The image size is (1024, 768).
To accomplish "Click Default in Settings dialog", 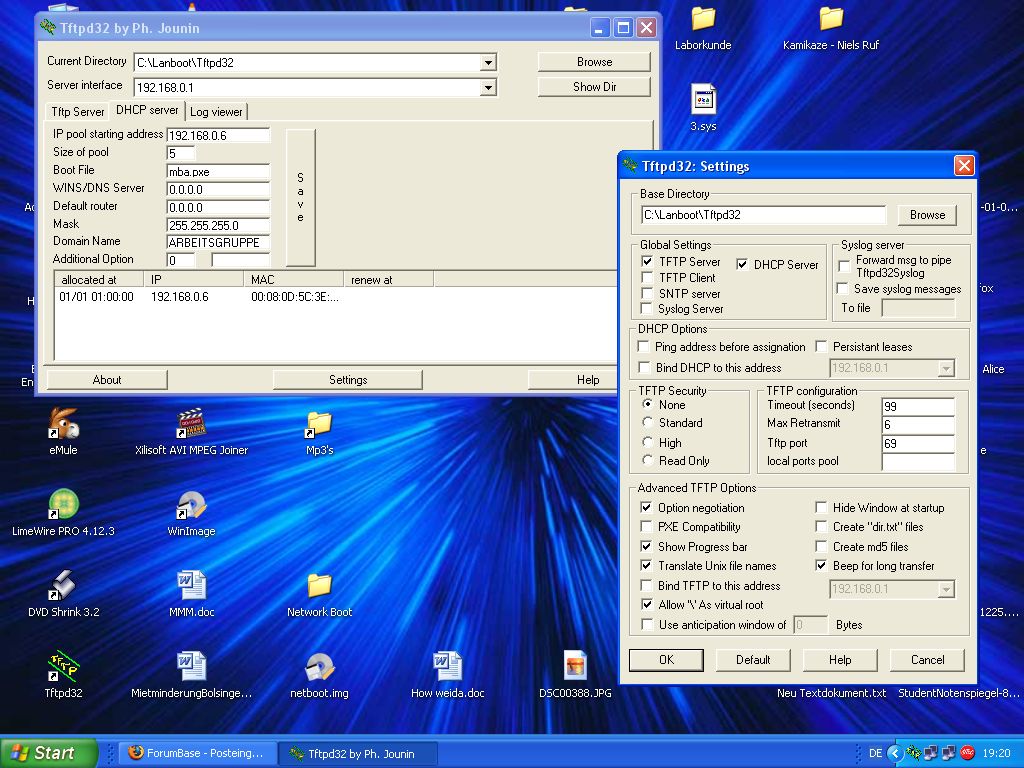I will tap(753, 660).
